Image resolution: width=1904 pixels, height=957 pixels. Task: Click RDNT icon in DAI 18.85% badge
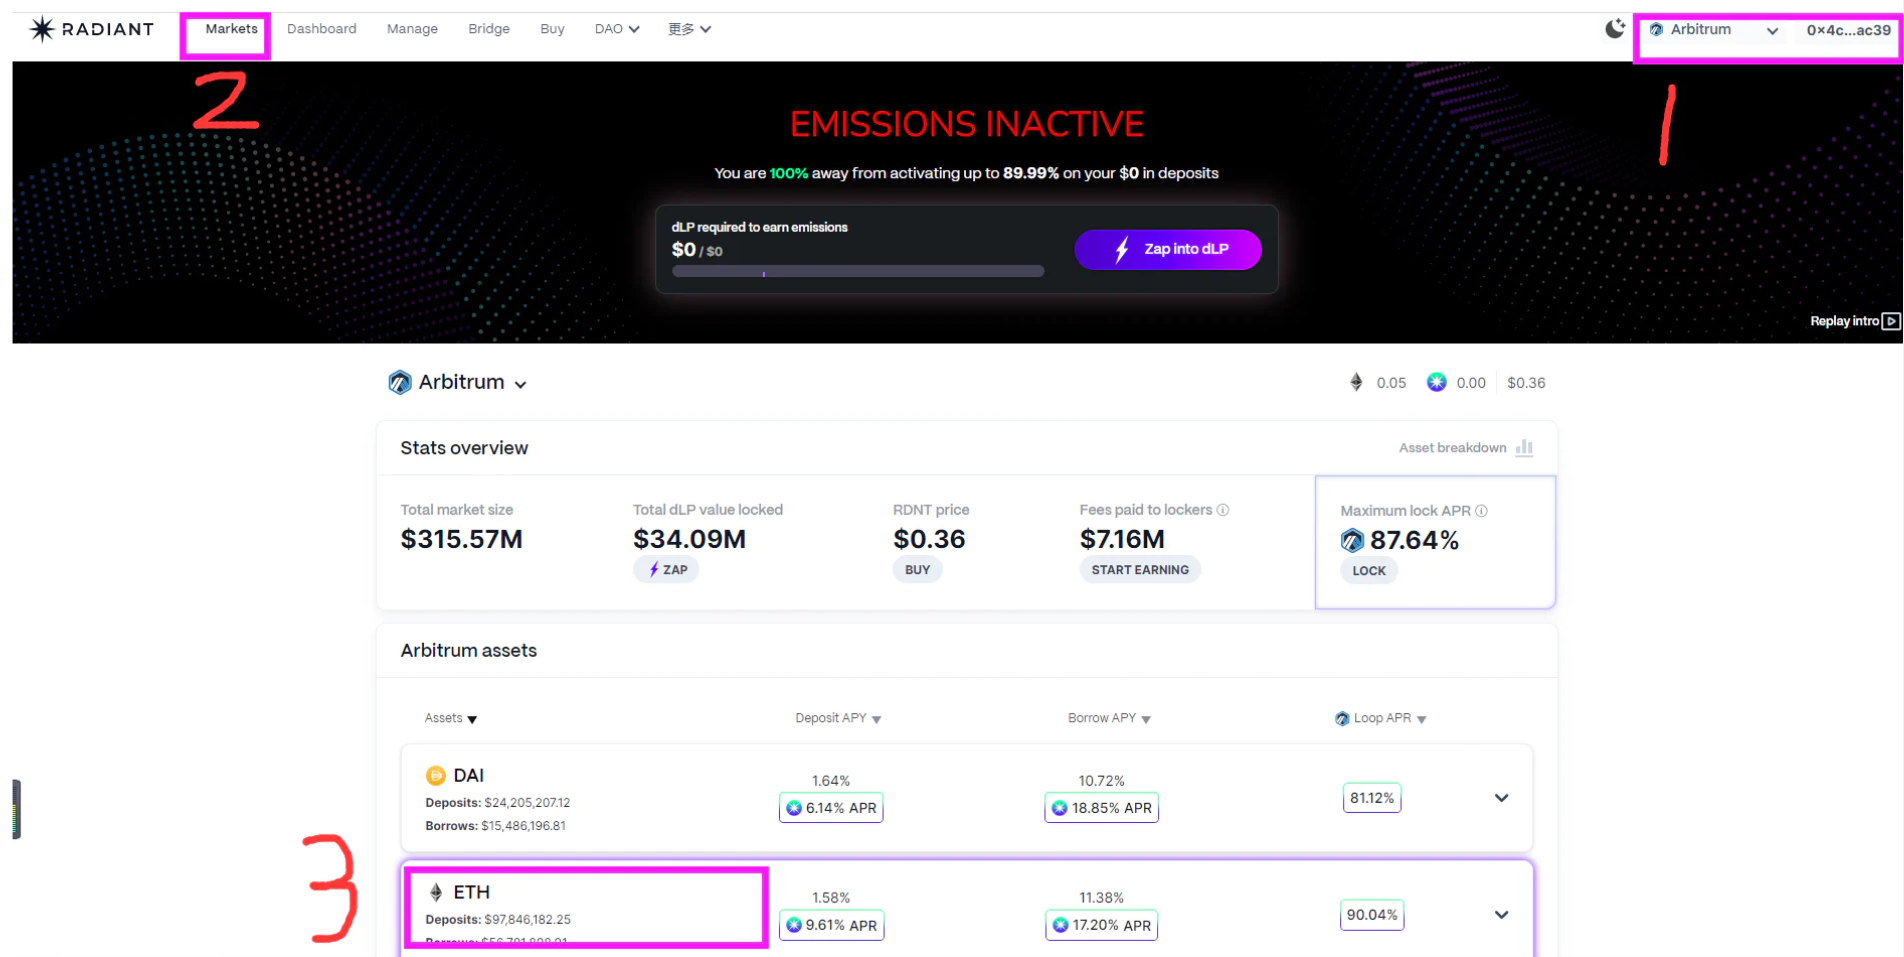coord(1060,808)
